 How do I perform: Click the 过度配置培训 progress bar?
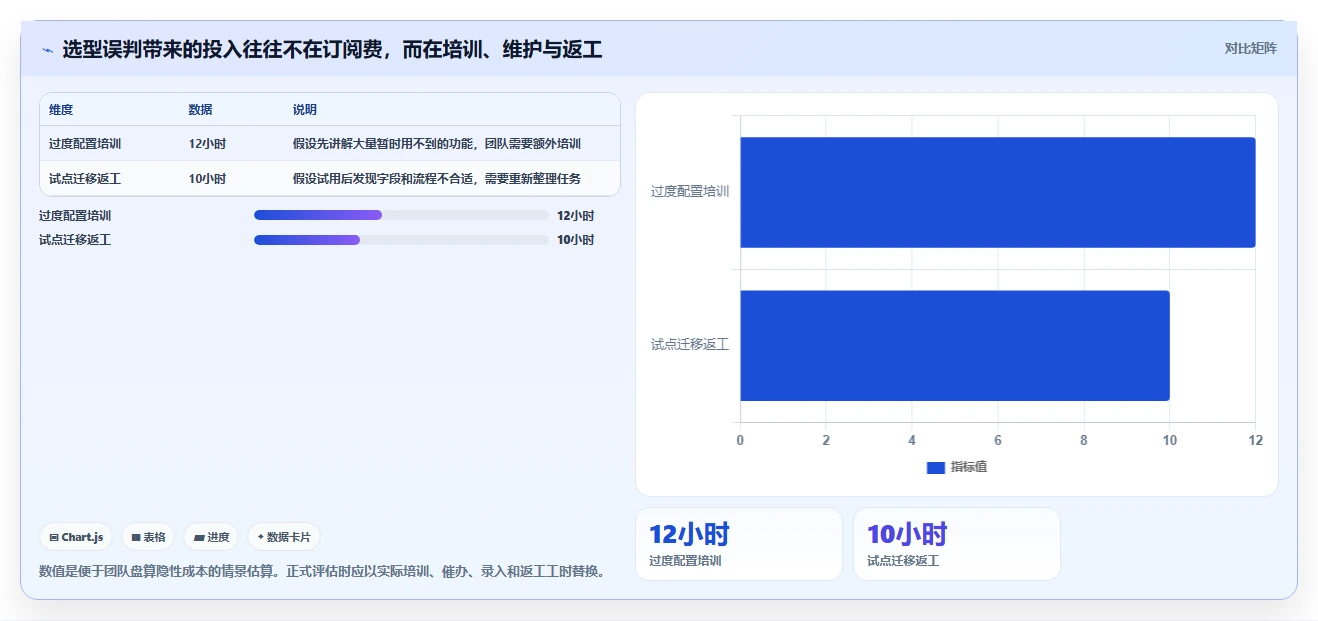point(401,215)
